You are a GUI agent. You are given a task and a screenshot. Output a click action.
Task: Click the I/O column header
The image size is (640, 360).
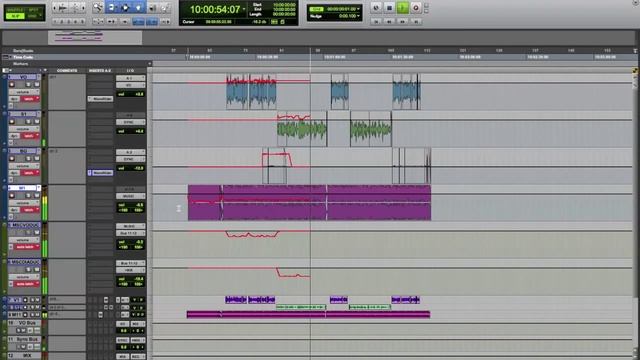coord(130,71)
